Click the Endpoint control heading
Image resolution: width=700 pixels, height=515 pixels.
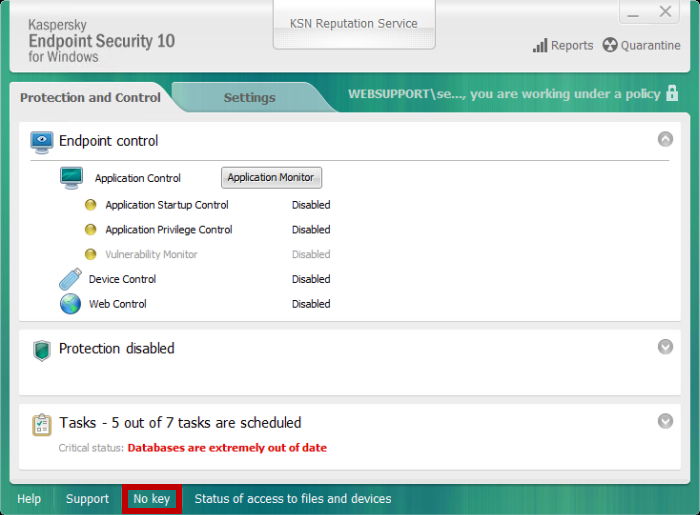[x=108, y=141]
